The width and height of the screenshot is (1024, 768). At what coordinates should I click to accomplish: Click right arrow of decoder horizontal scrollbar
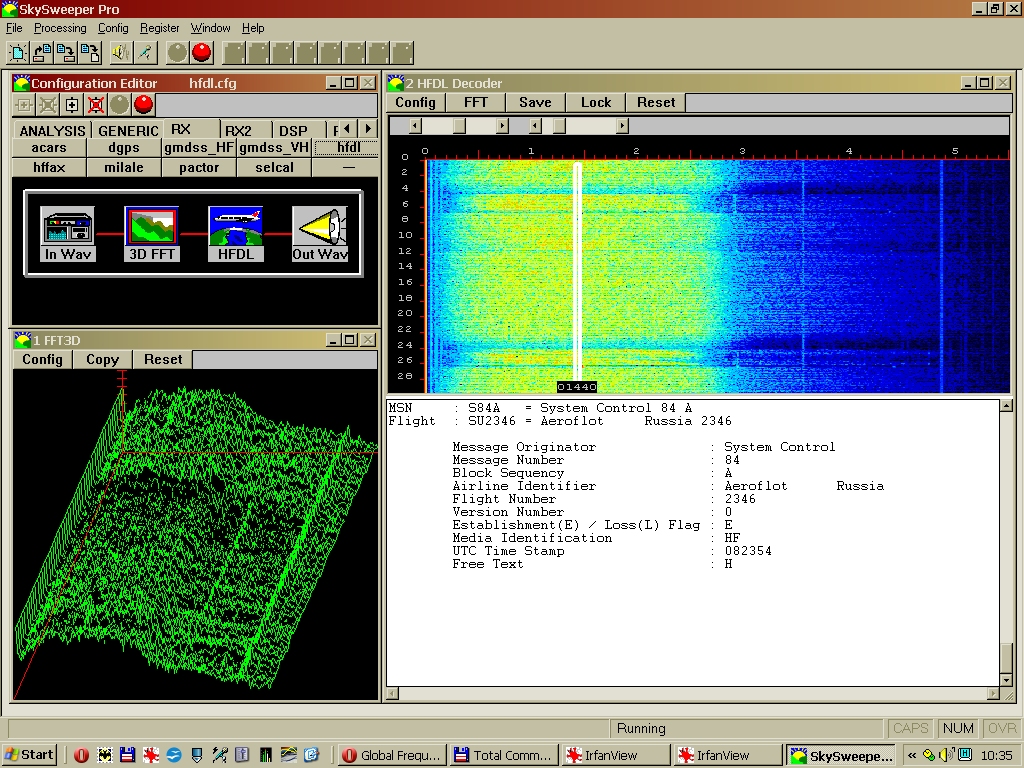point(993,694)
